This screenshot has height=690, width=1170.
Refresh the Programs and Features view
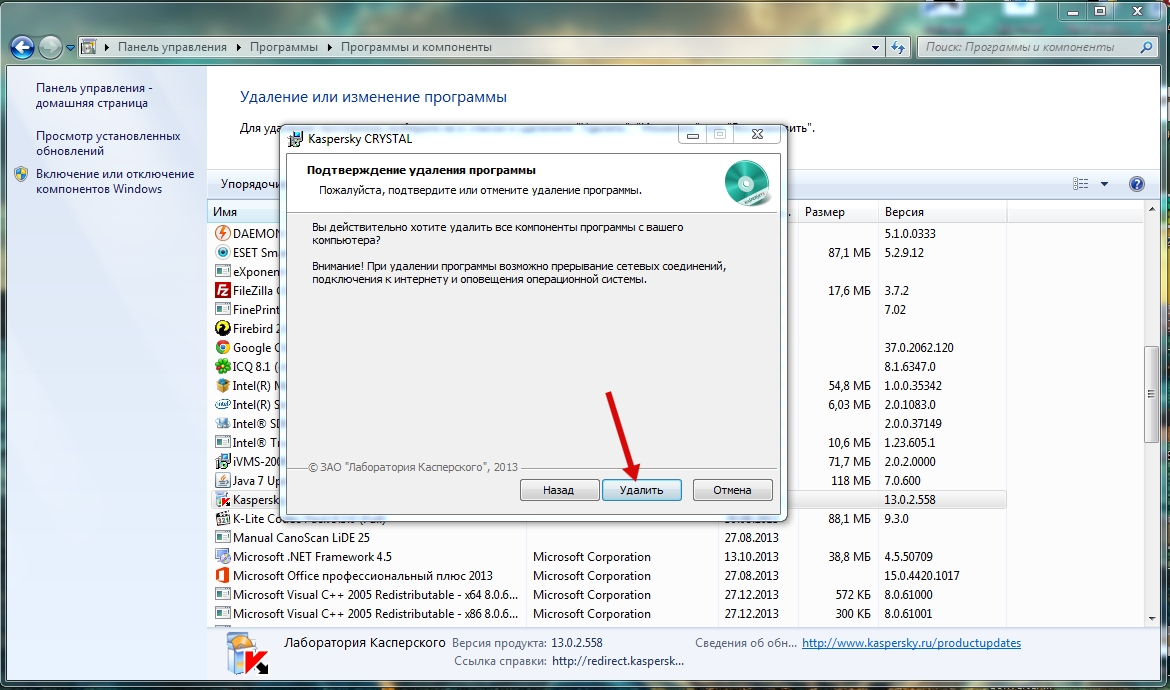click(x=898, y=47)
